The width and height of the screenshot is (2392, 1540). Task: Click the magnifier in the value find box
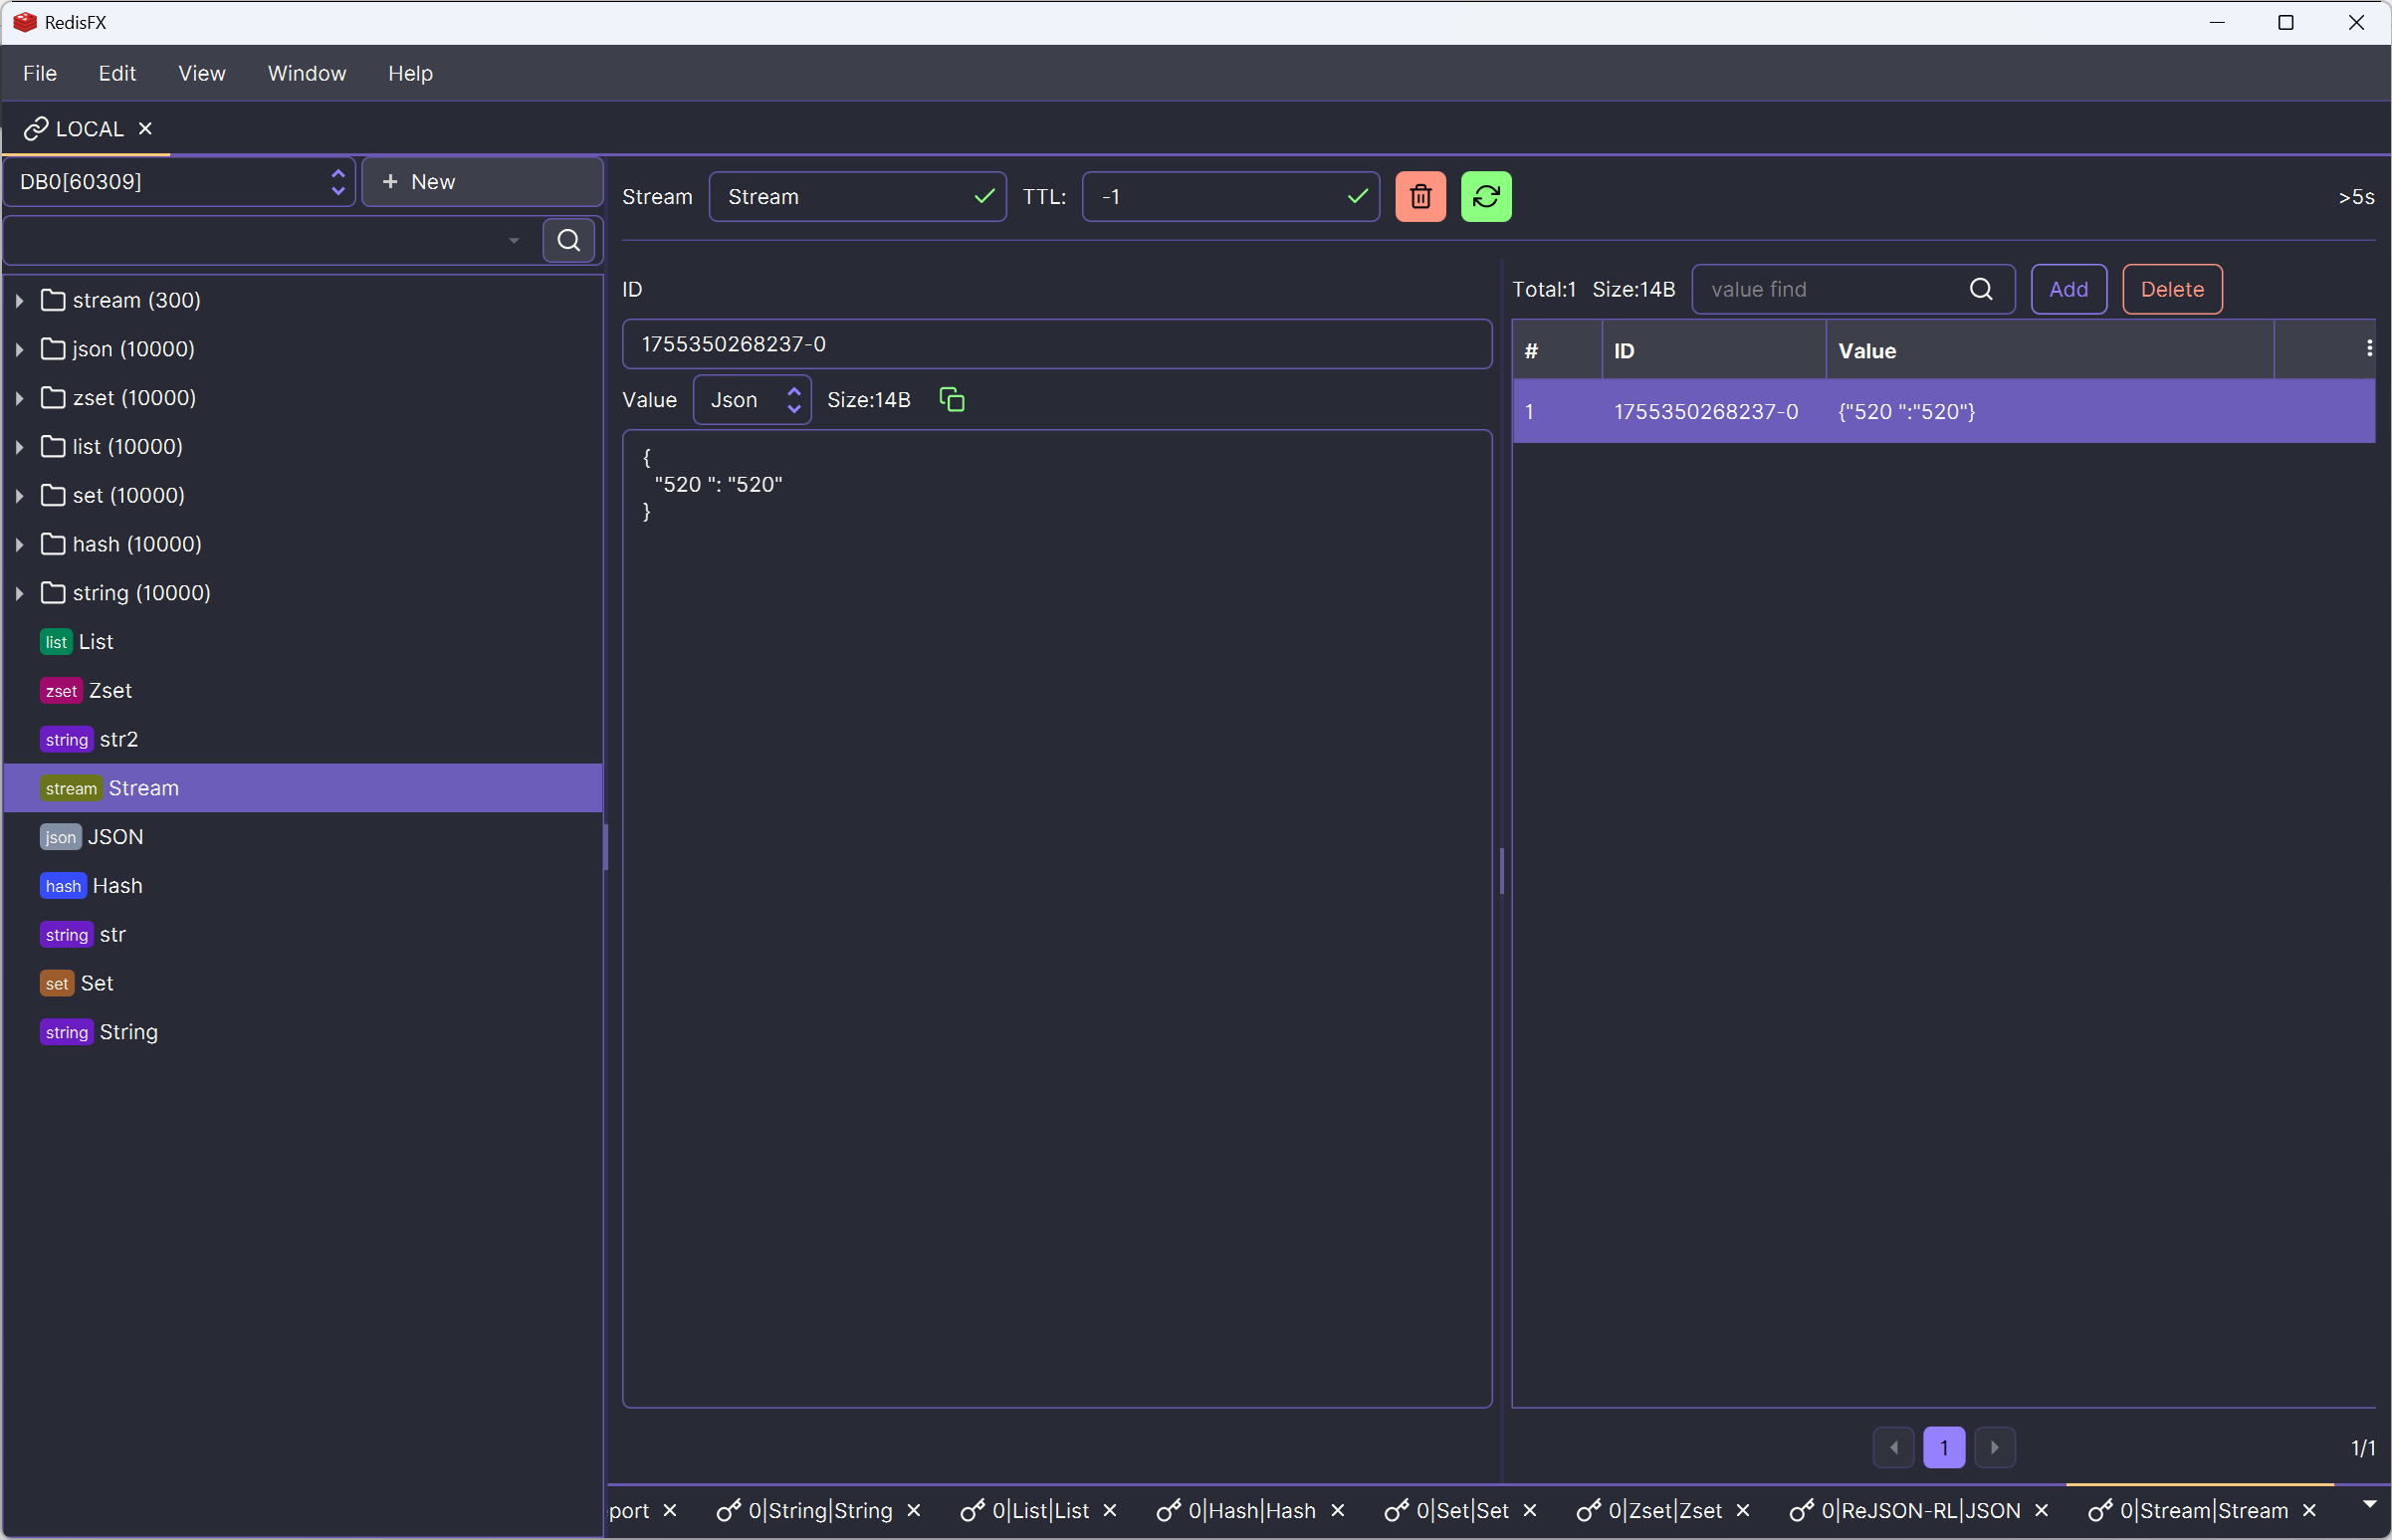point(1981,289)
